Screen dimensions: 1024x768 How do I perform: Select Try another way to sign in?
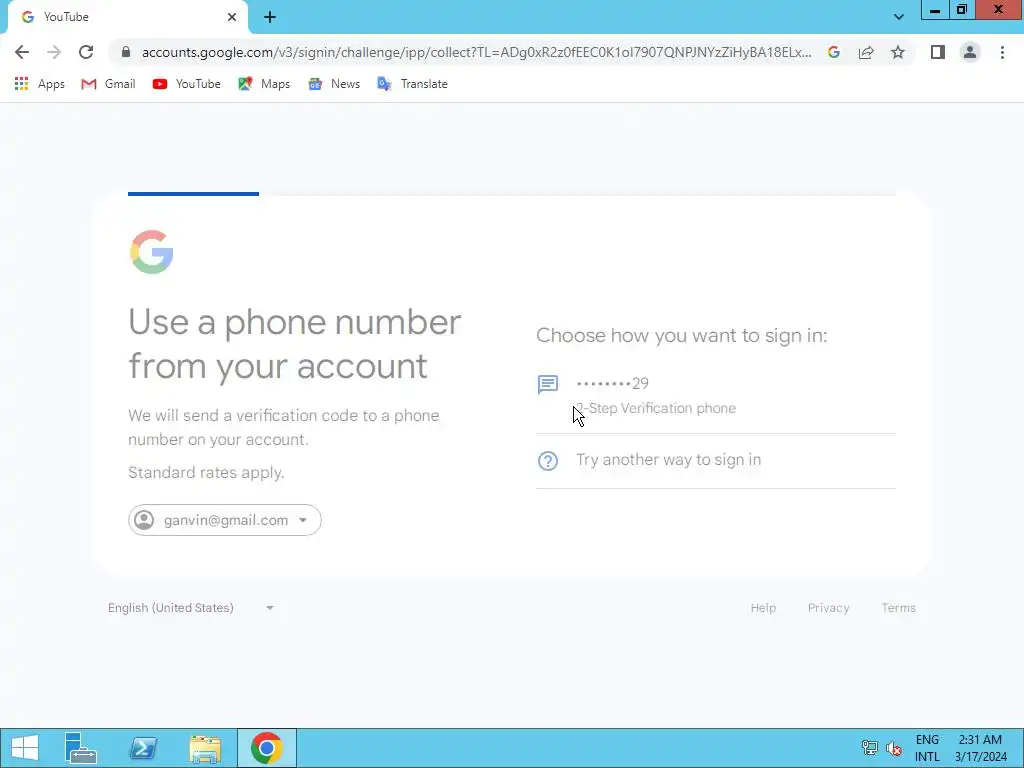pyautogui.click(x=716, y=460)
